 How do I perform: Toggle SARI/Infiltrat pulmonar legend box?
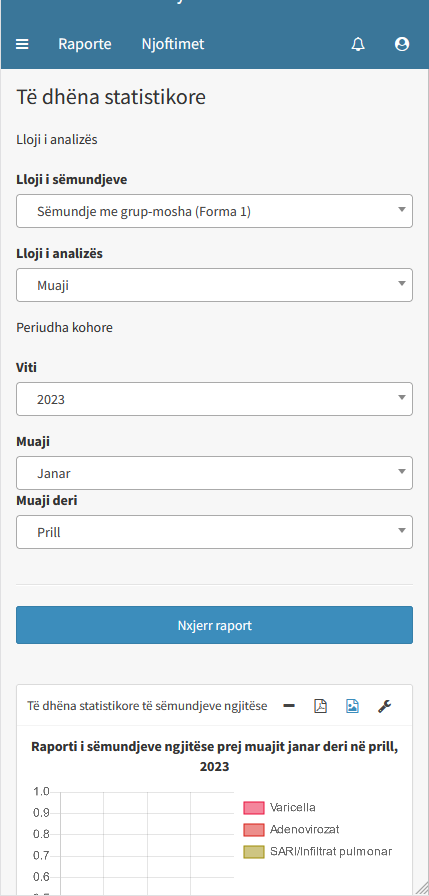point(254,851)
